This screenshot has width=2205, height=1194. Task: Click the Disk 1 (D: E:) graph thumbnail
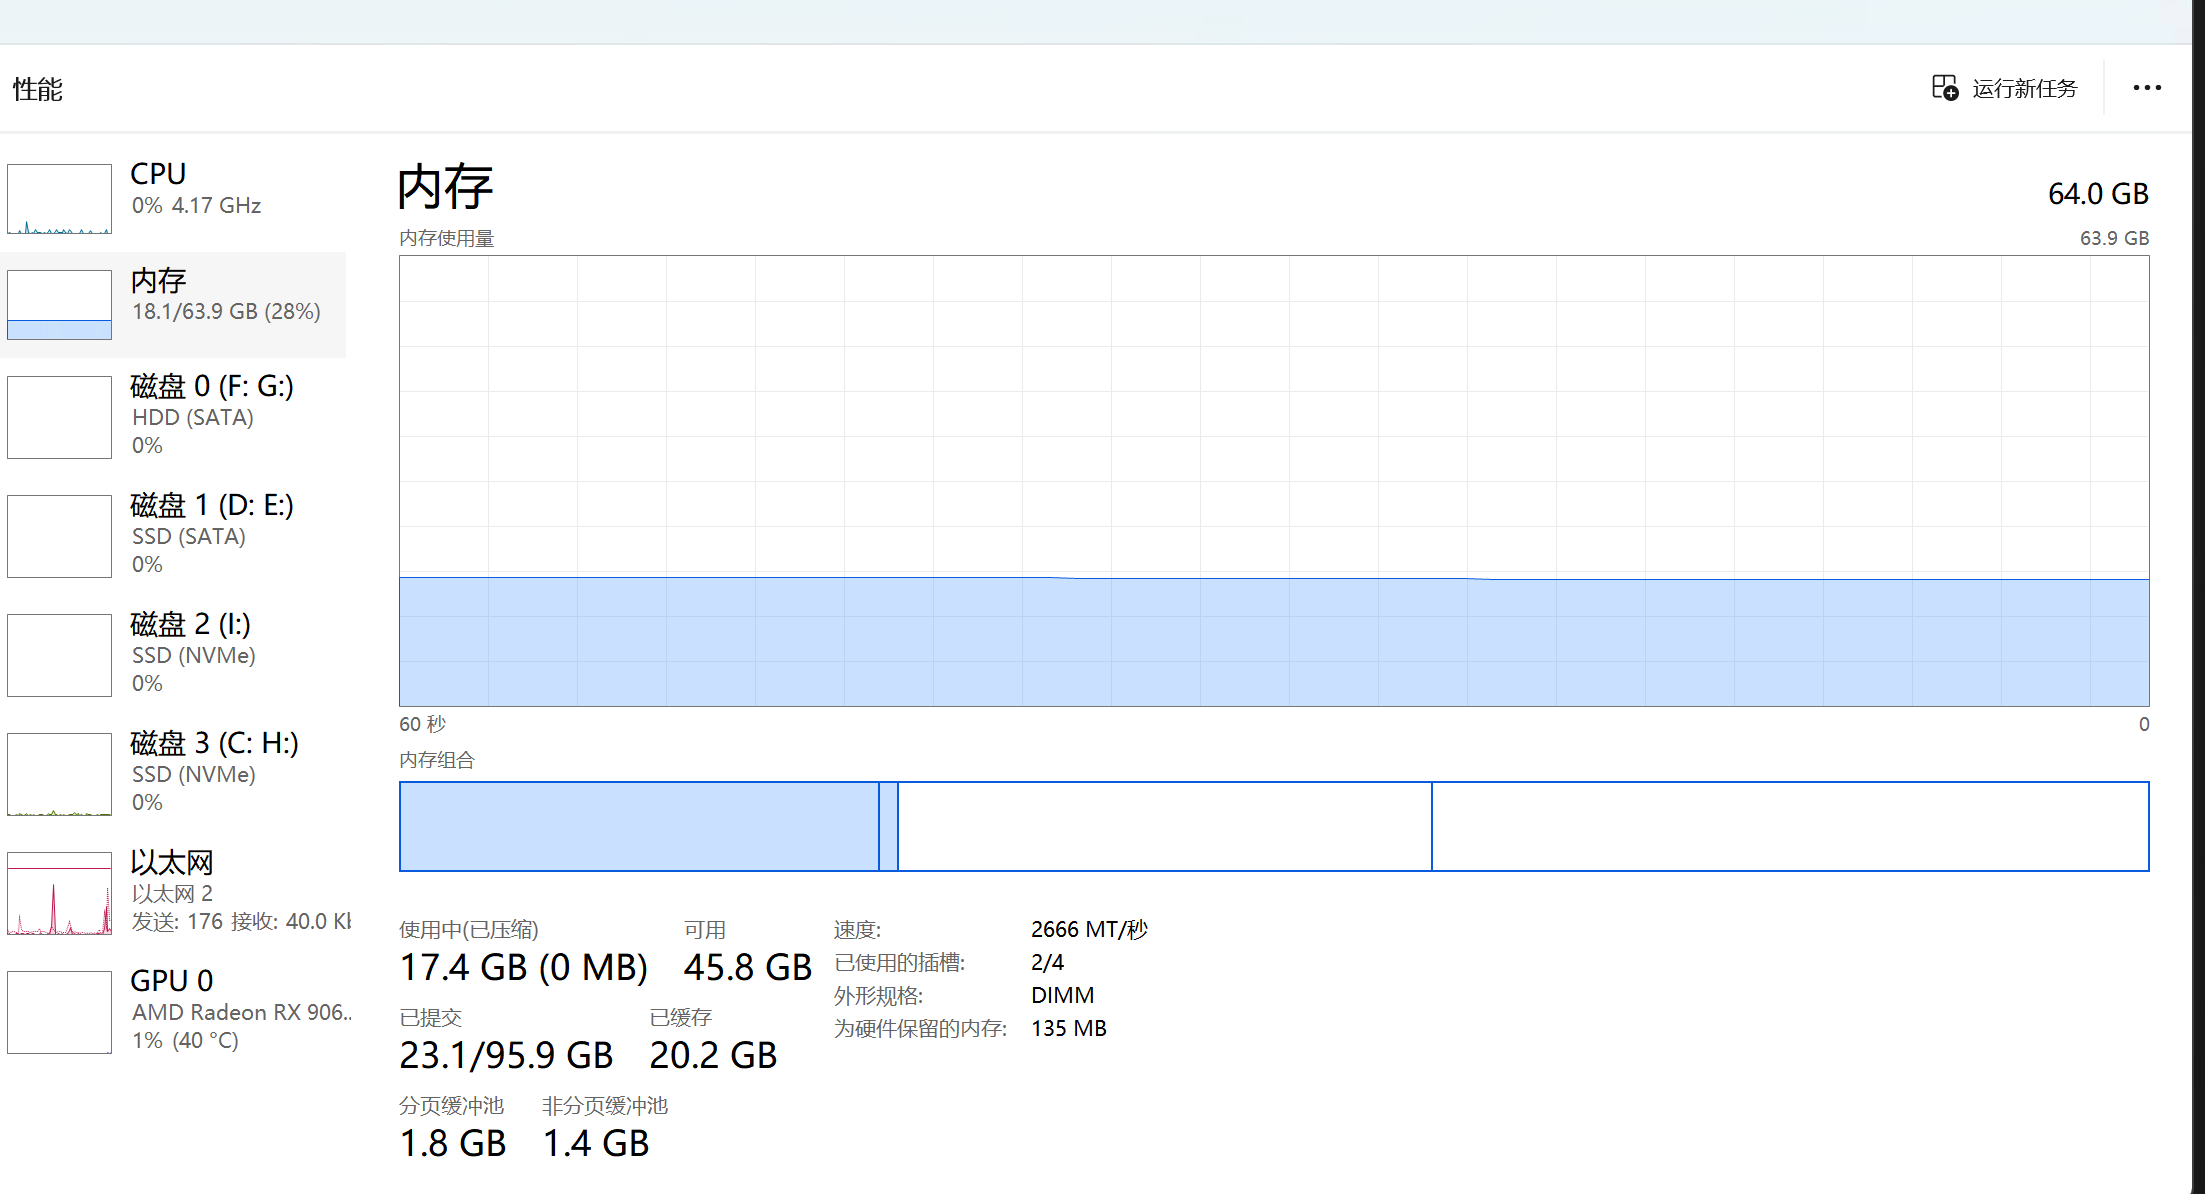59,536
